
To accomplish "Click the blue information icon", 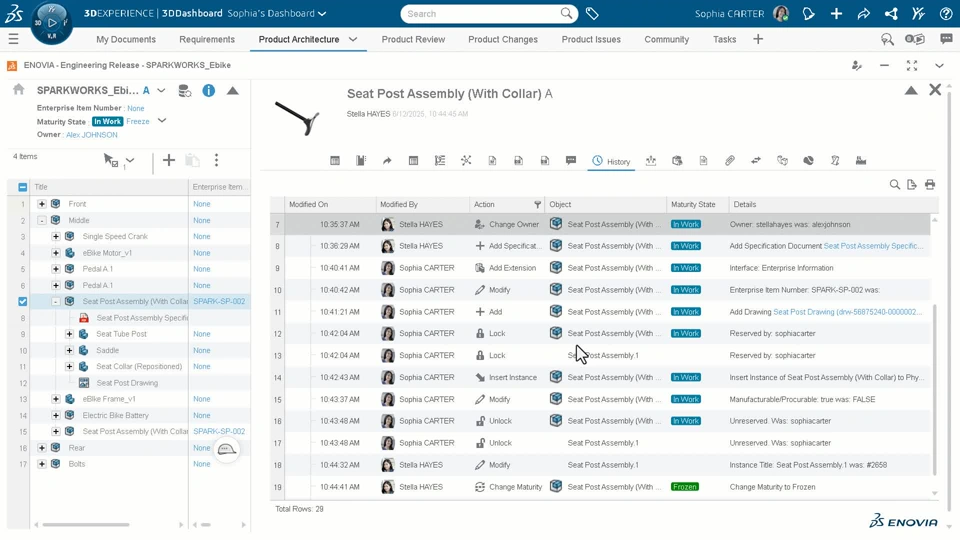I will [x=209, y=91].
